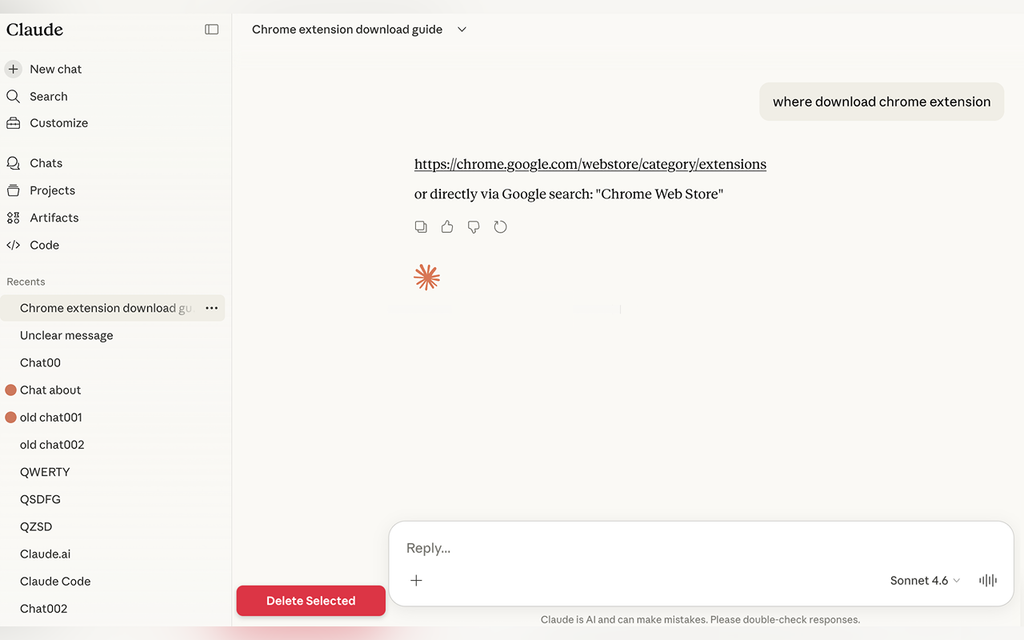
Task: Click the Projects folder icon
Action: point(13,191)
